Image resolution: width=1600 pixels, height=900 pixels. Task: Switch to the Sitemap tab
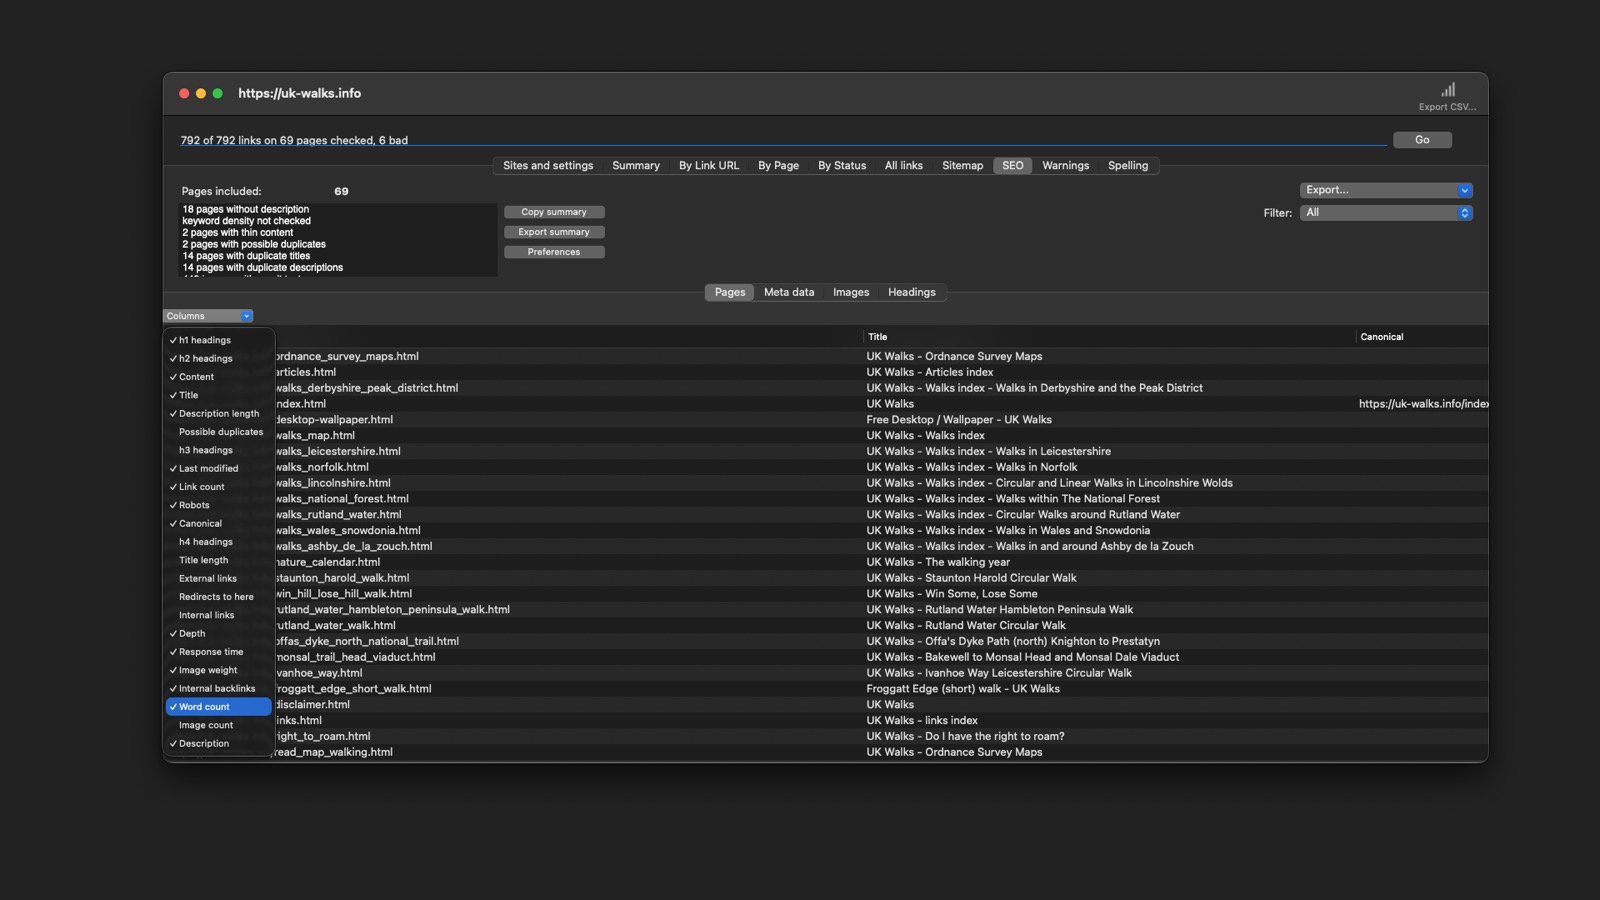tap(963, 166)
